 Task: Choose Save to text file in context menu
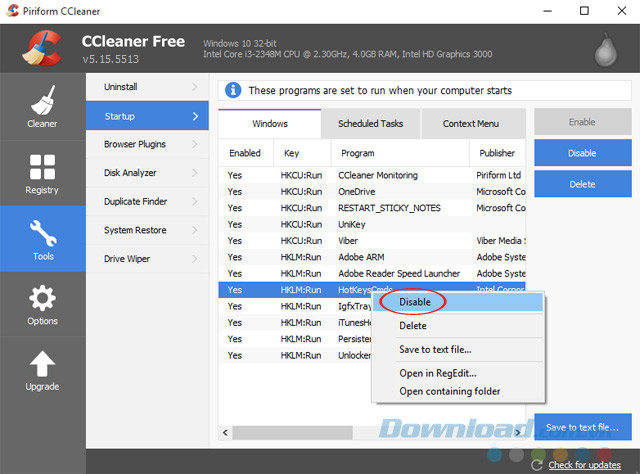[x=458, y=349]
